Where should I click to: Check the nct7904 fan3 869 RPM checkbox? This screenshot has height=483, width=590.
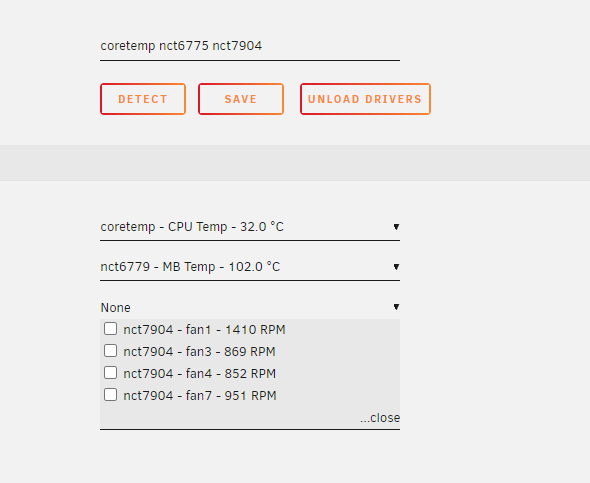pos(110,351)
